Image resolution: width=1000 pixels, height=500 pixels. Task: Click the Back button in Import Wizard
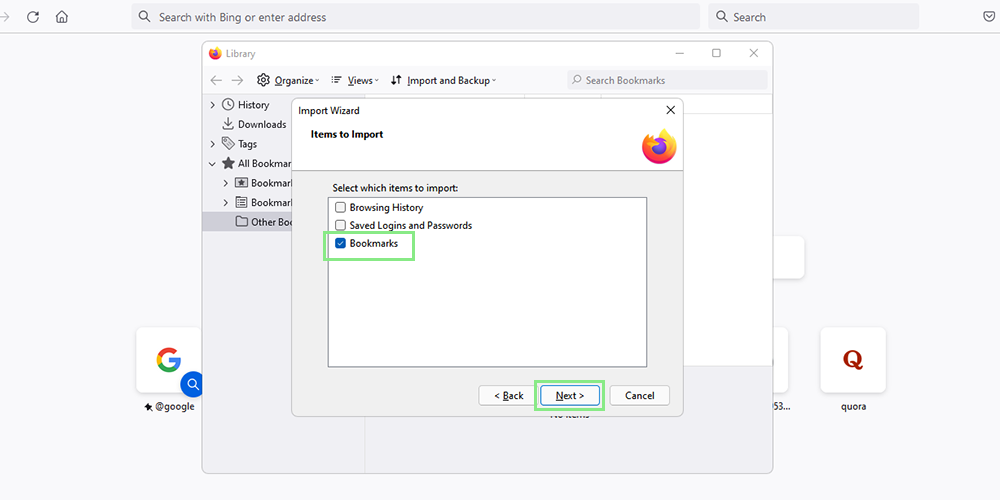[509, 395]
